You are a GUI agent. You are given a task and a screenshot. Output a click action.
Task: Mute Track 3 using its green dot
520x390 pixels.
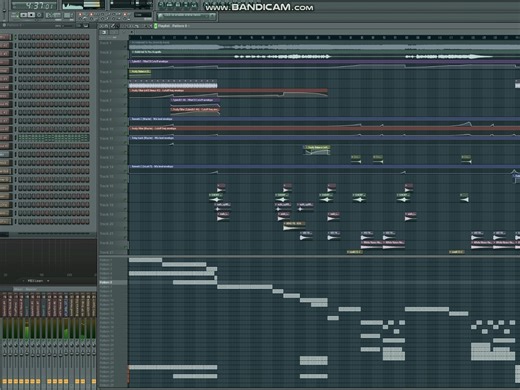pyautogui.click(x=126, y=65)
